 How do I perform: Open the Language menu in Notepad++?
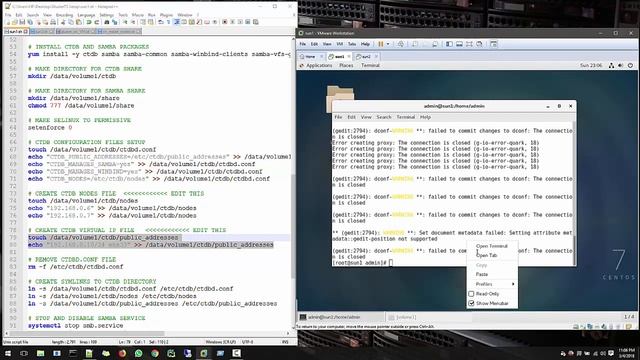[x=86, y=15]
